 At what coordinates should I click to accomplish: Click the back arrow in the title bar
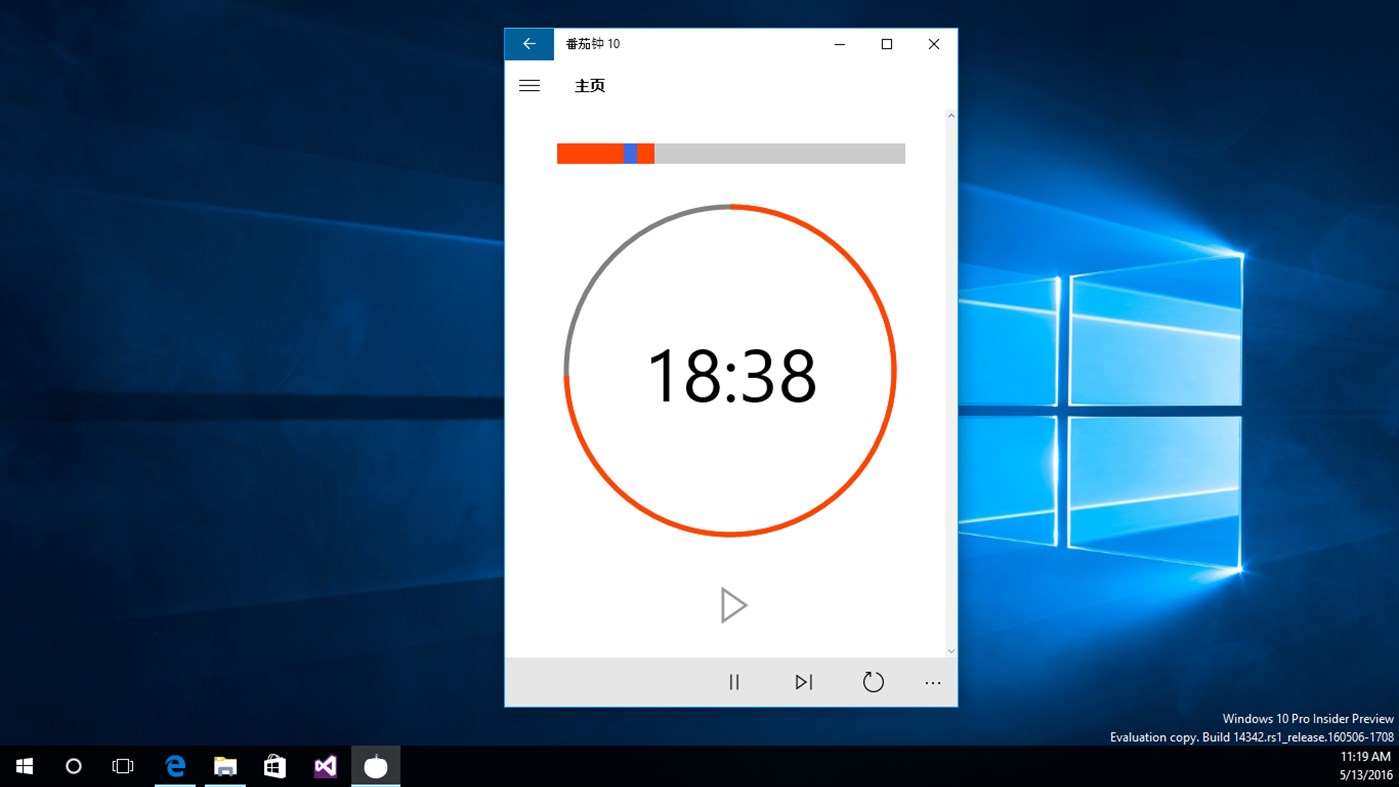529,43
